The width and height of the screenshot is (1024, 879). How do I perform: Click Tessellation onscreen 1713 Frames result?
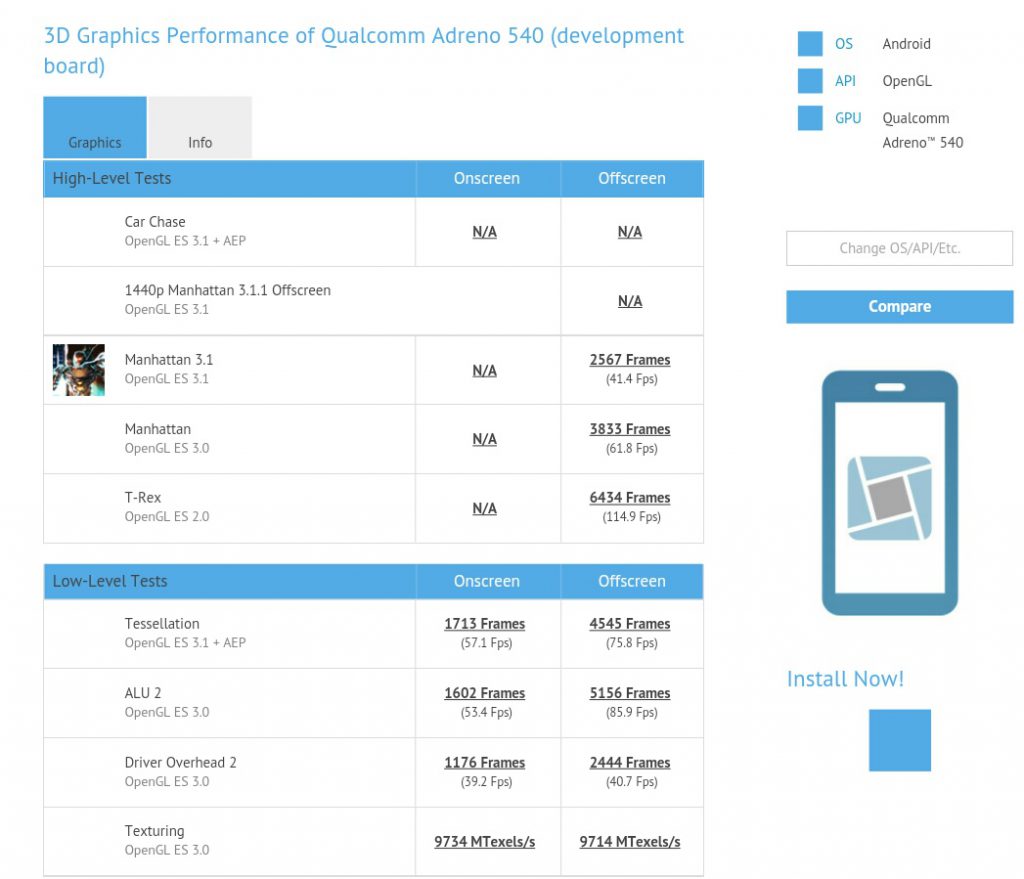click(485, 624)
